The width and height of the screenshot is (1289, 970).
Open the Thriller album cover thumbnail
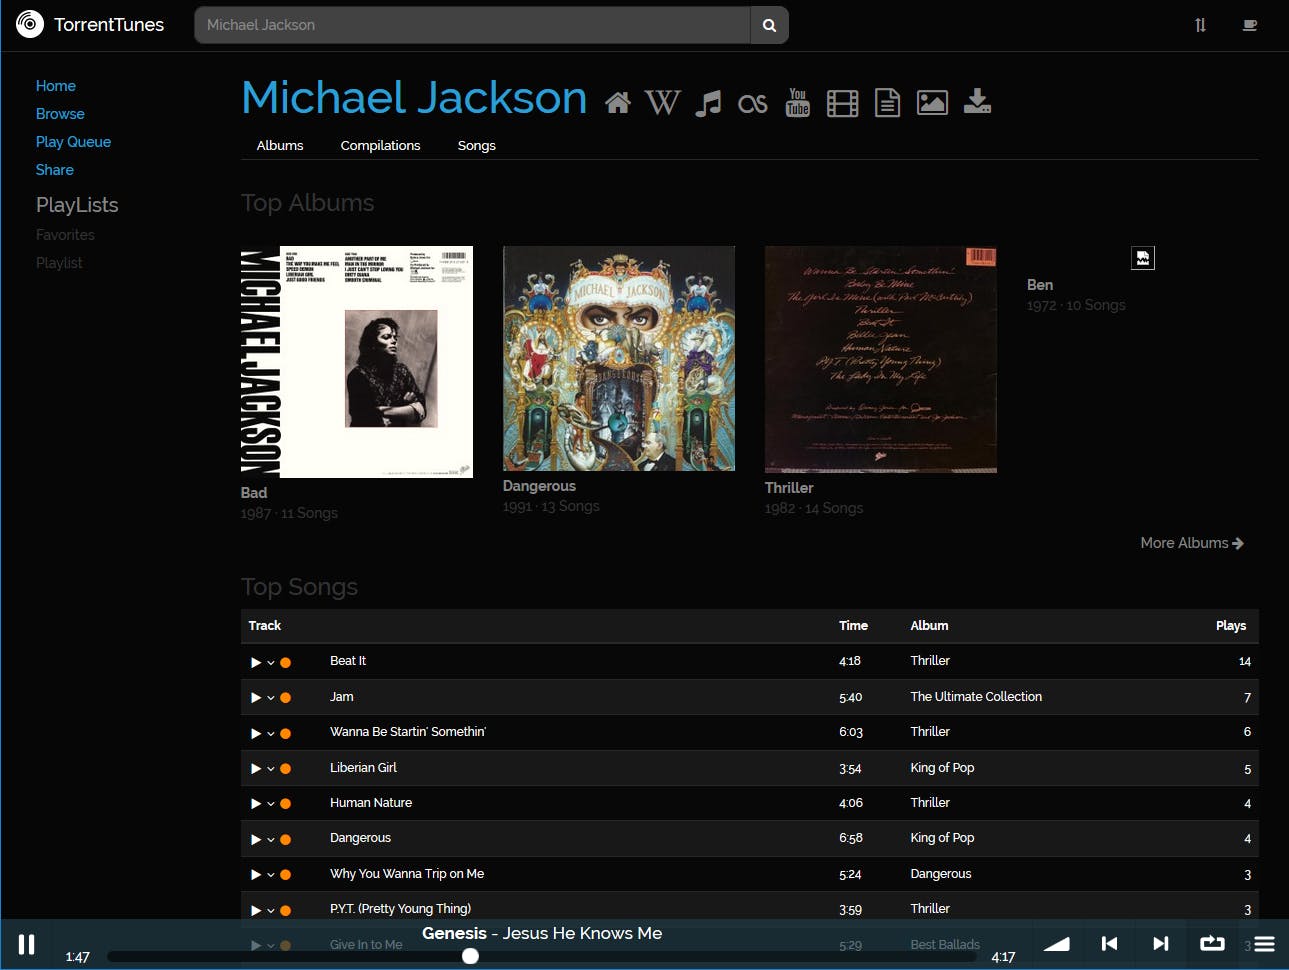(x=881, y=360)
